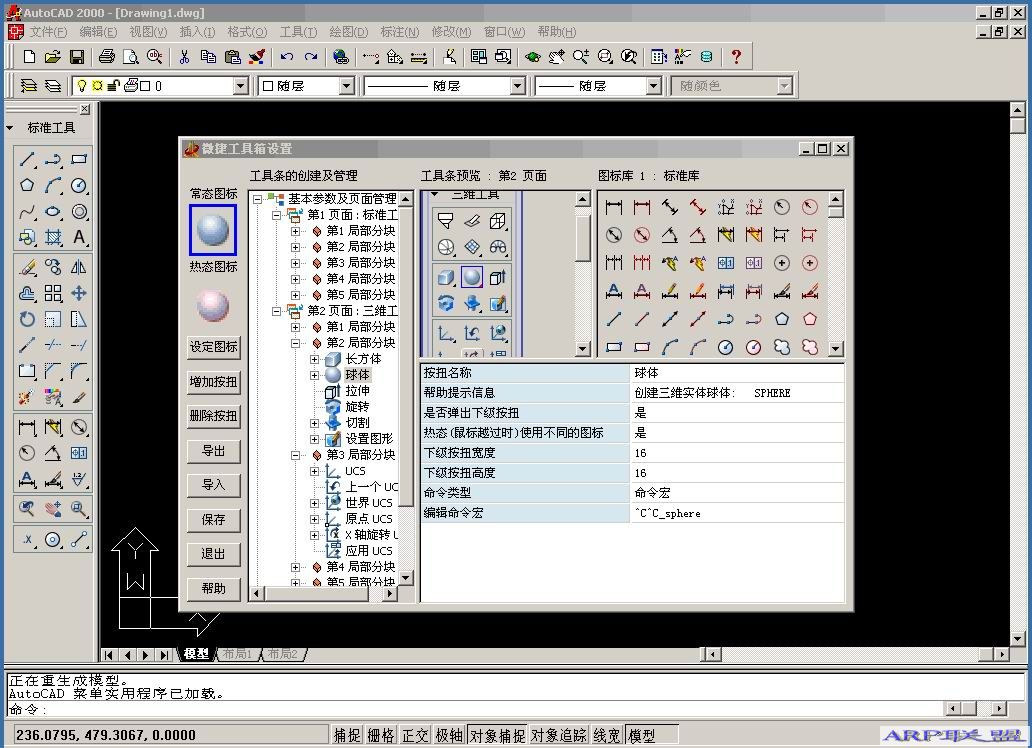Click the zoom realtime magnifier icon
The height and width of the screenshot is (748, 1032).
pos(580,57)
